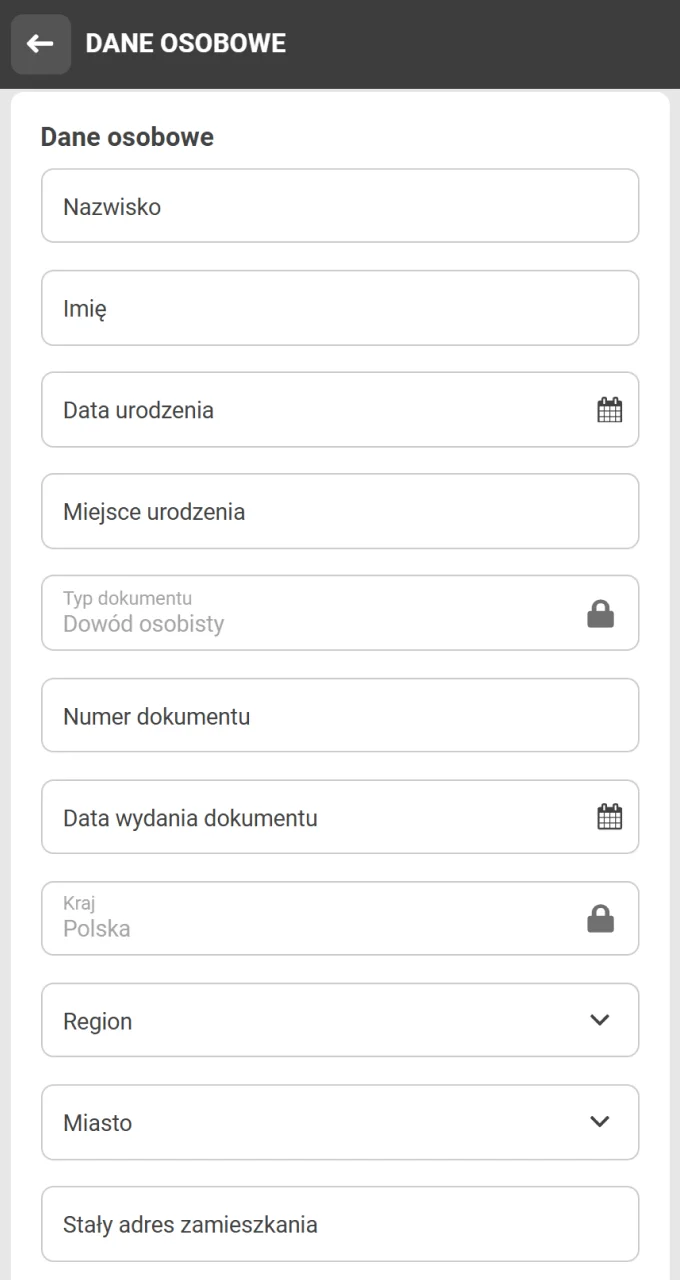Click the back arrow icon
This screenshot has height=1280, width=680.
40,44
